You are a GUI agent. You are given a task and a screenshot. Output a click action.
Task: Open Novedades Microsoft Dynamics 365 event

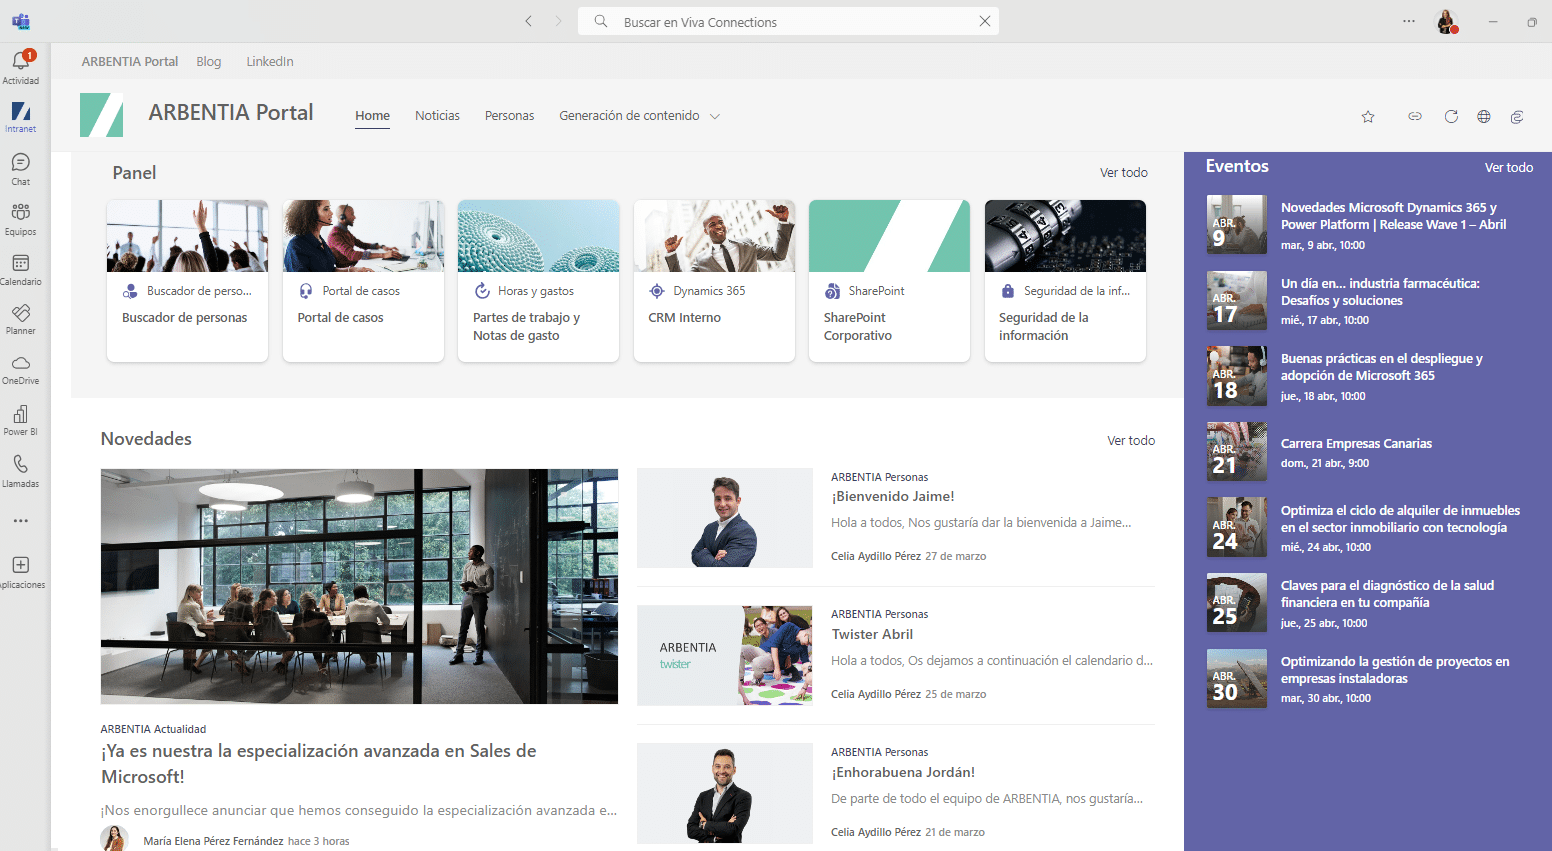click(x=1393, y=216)
